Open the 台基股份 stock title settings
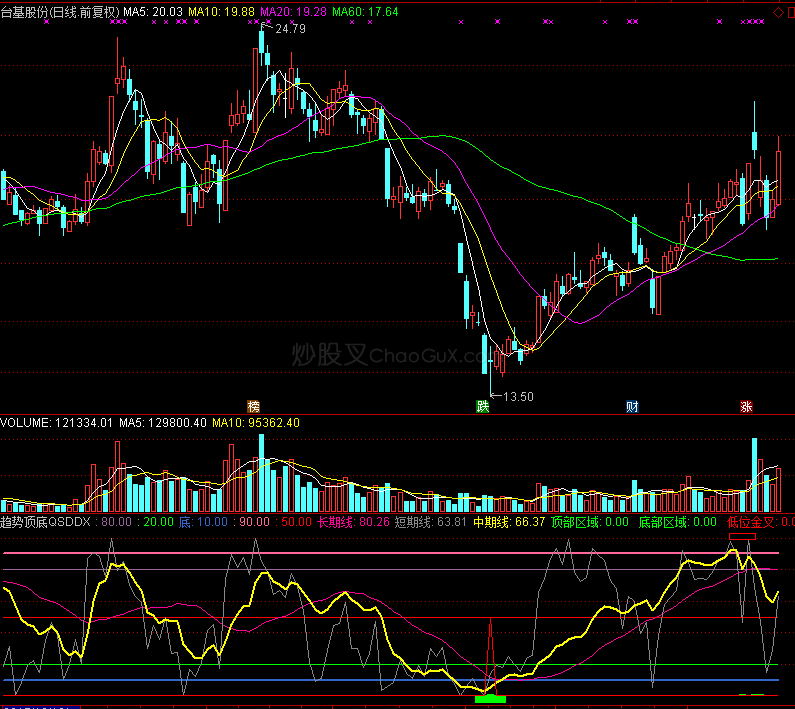 click(x=59, y=11)
